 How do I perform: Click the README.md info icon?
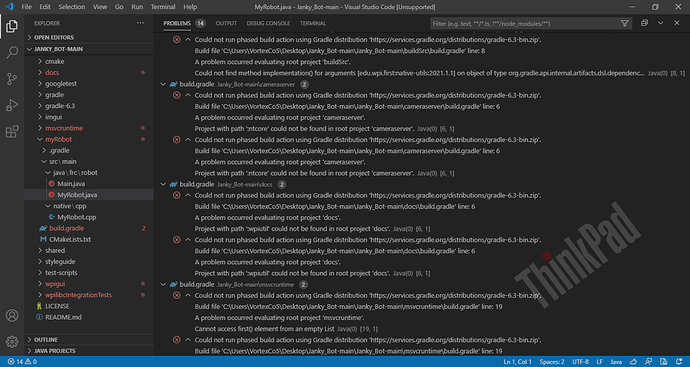point(39,317)
